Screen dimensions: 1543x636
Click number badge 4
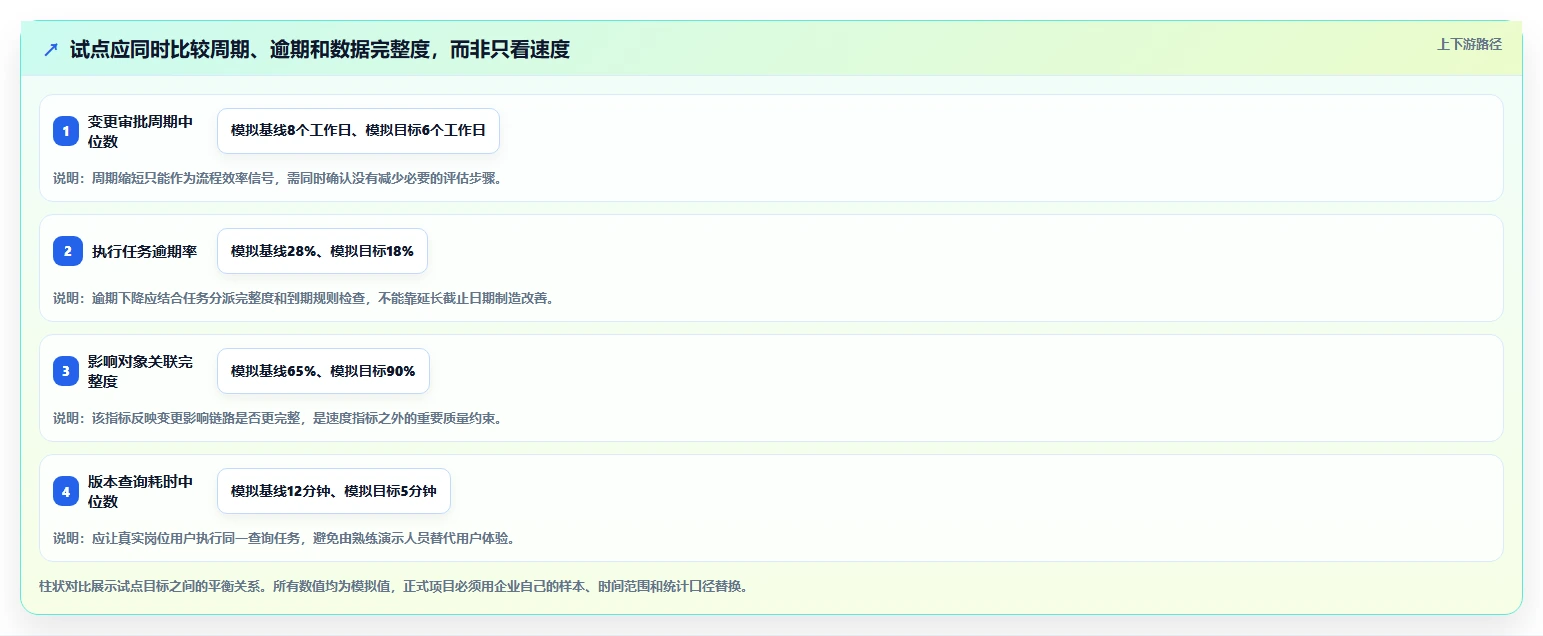[x=66, y=491]
